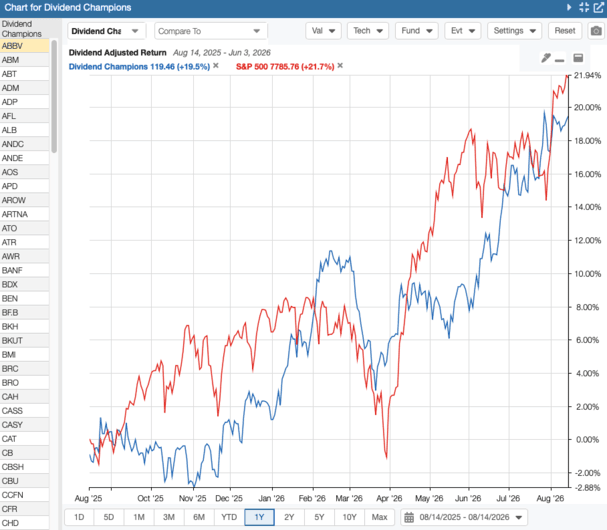Select ARTNA in the symbol list

pyautogui.click(x=24, y=214)
